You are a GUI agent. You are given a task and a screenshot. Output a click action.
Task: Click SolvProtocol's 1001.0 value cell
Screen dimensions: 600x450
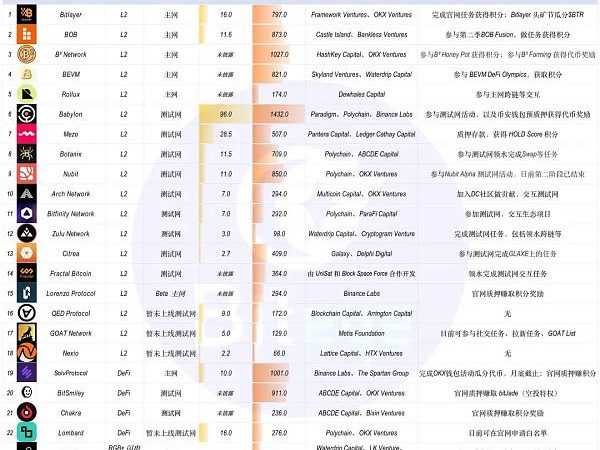[x=279, y=373]
